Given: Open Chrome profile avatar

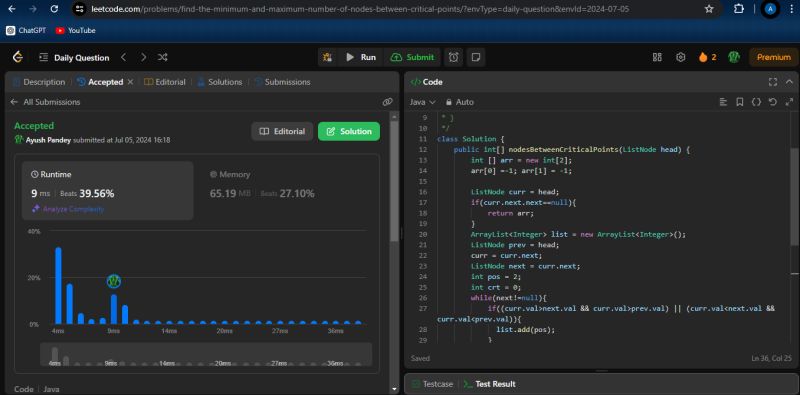Looking at the screenshot, I should coord(770,9).
